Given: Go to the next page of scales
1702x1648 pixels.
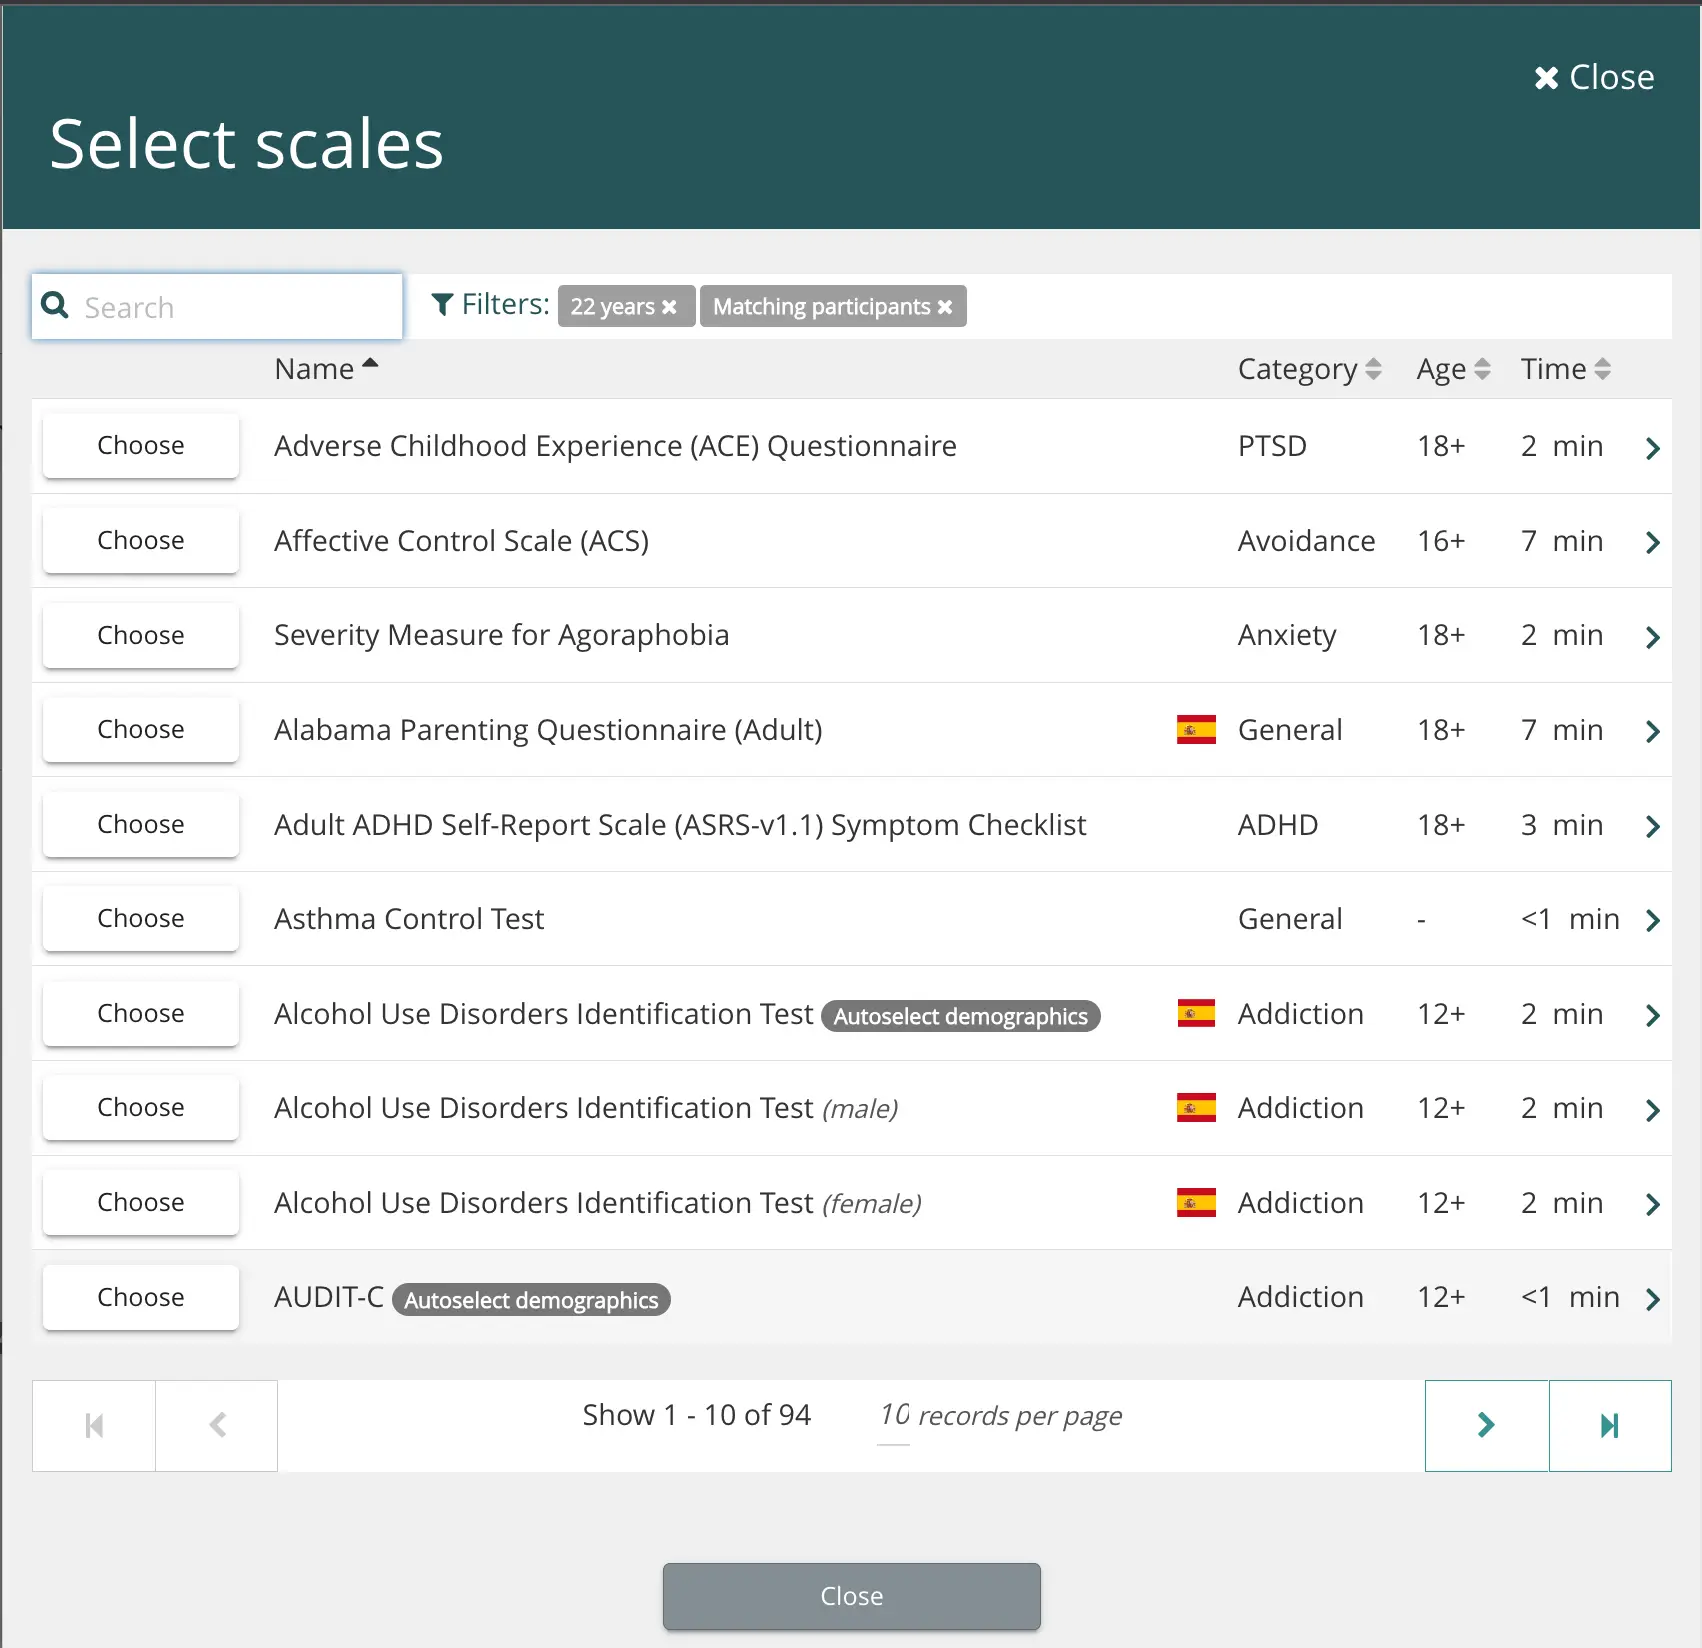Looking at the screenshot, I should [1486, 1425].
